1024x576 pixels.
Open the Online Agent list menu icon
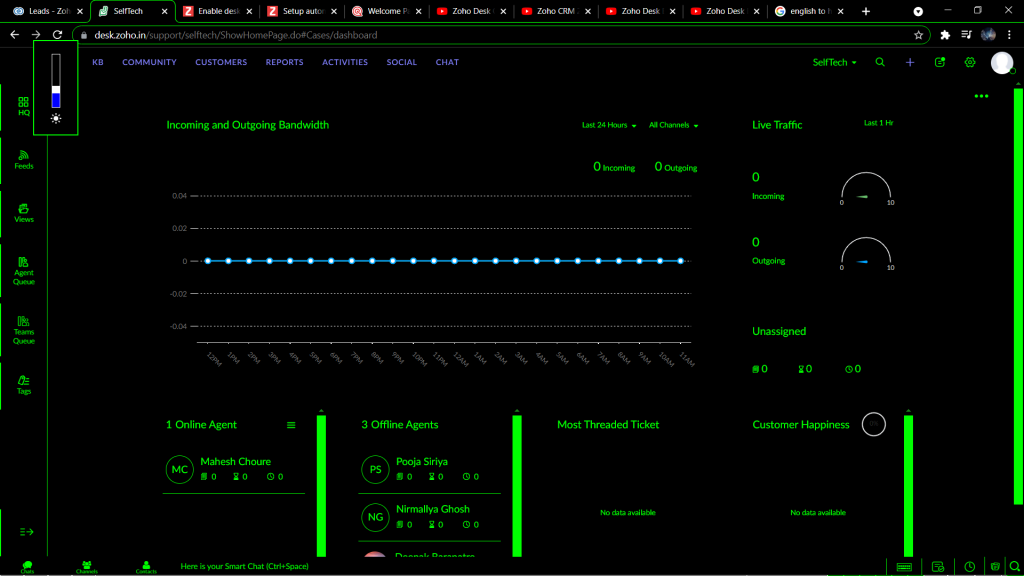pos(291,425)
